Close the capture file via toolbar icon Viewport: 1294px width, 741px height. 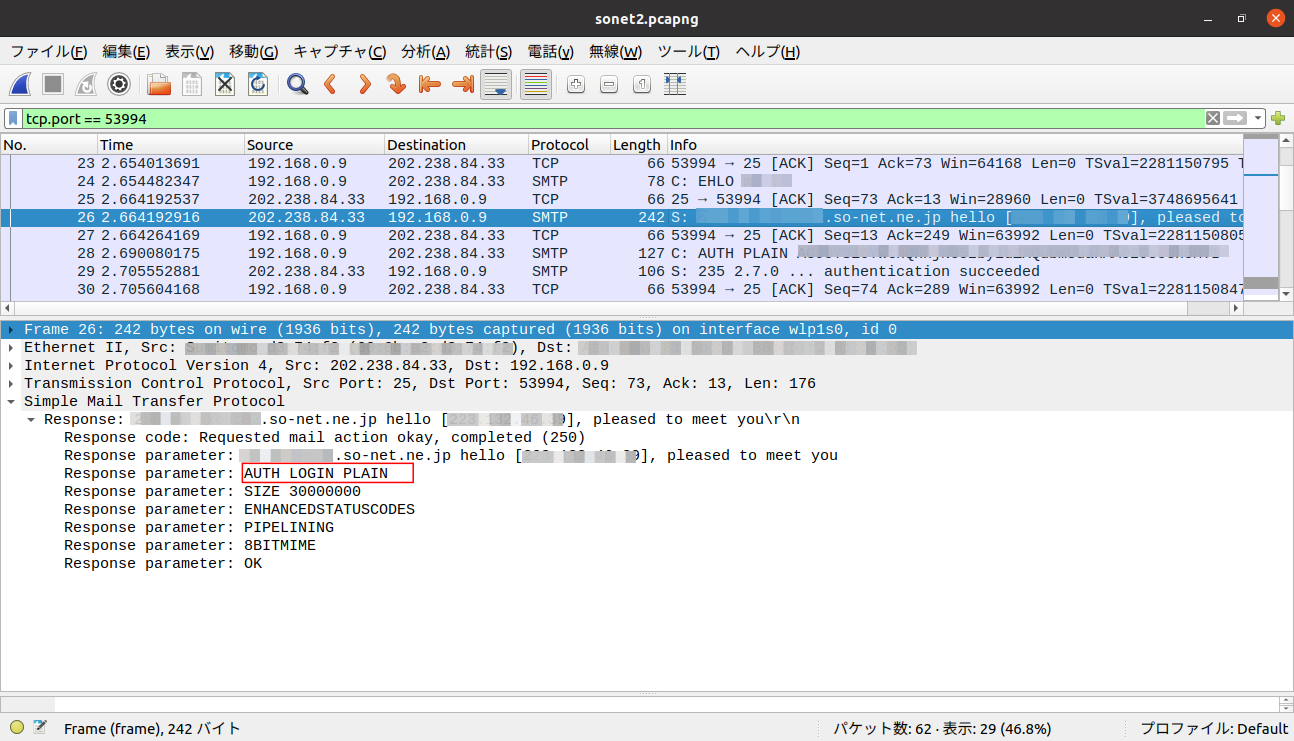pos(225,85)
